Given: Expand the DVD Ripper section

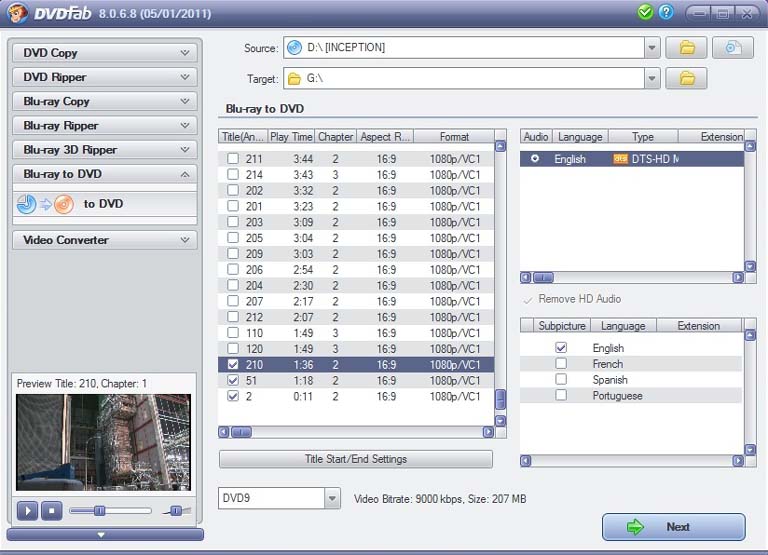Looking at the screenshot, I should (x=105, y=77).
